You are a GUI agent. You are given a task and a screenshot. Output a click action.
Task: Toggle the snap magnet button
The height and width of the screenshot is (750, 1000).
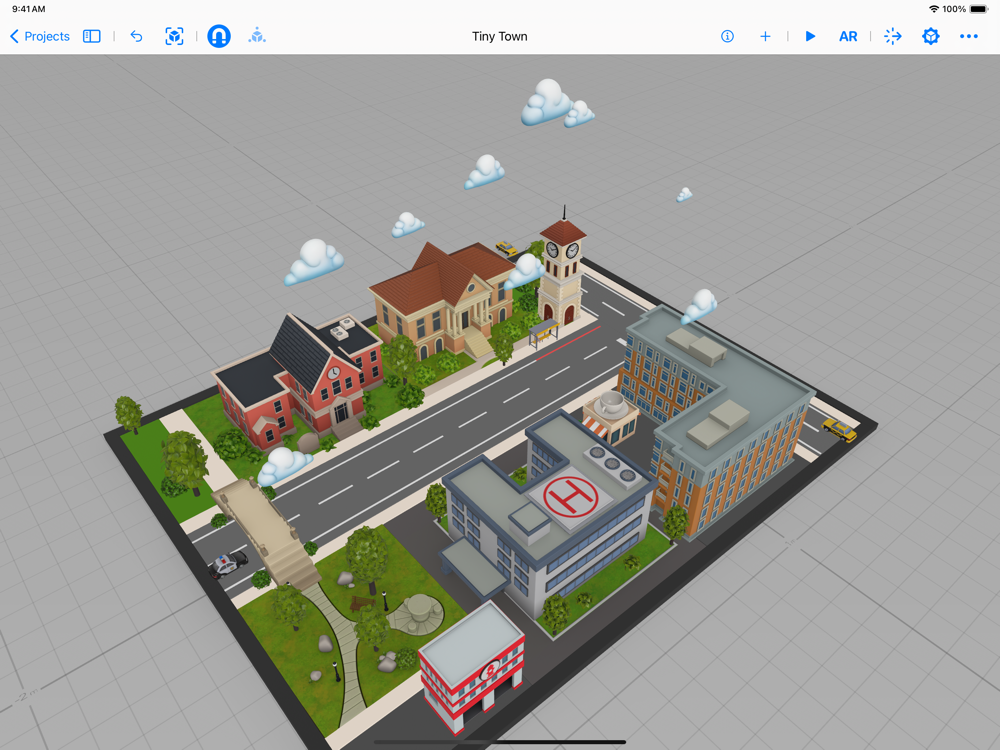point(219,36)
